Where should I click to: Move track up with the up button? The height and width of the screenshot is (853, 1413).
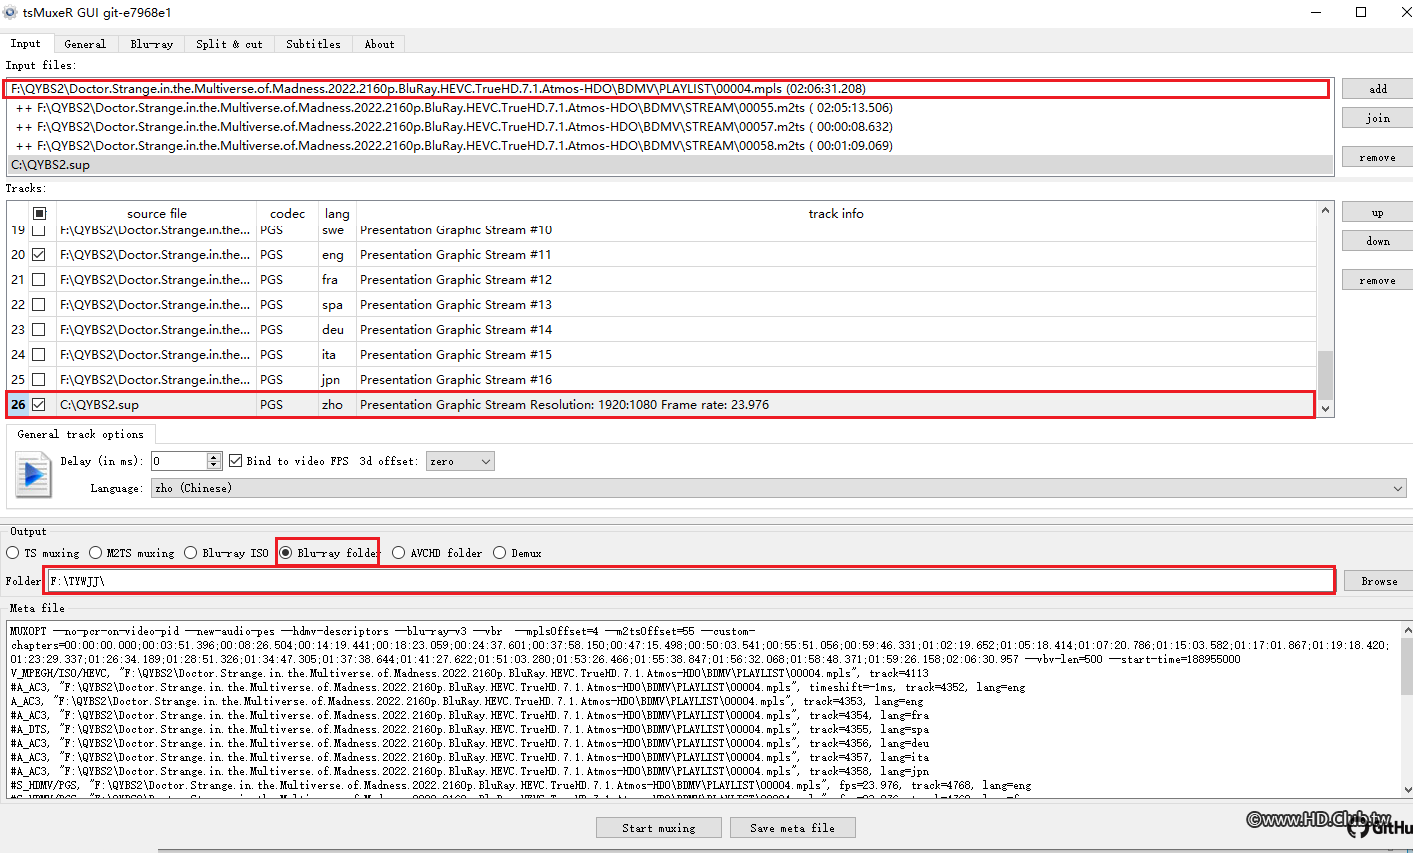(1377, 212)
